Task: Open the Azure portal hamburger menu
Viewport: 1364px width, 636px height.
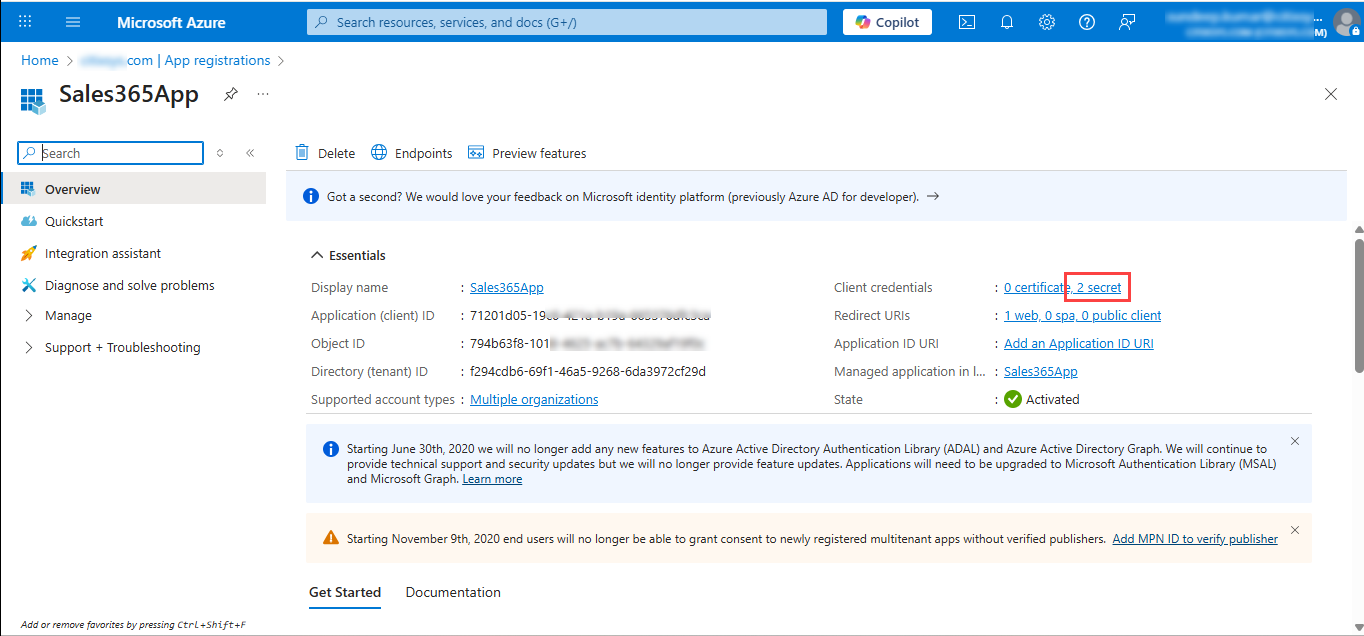Action: tap(73, 22)
